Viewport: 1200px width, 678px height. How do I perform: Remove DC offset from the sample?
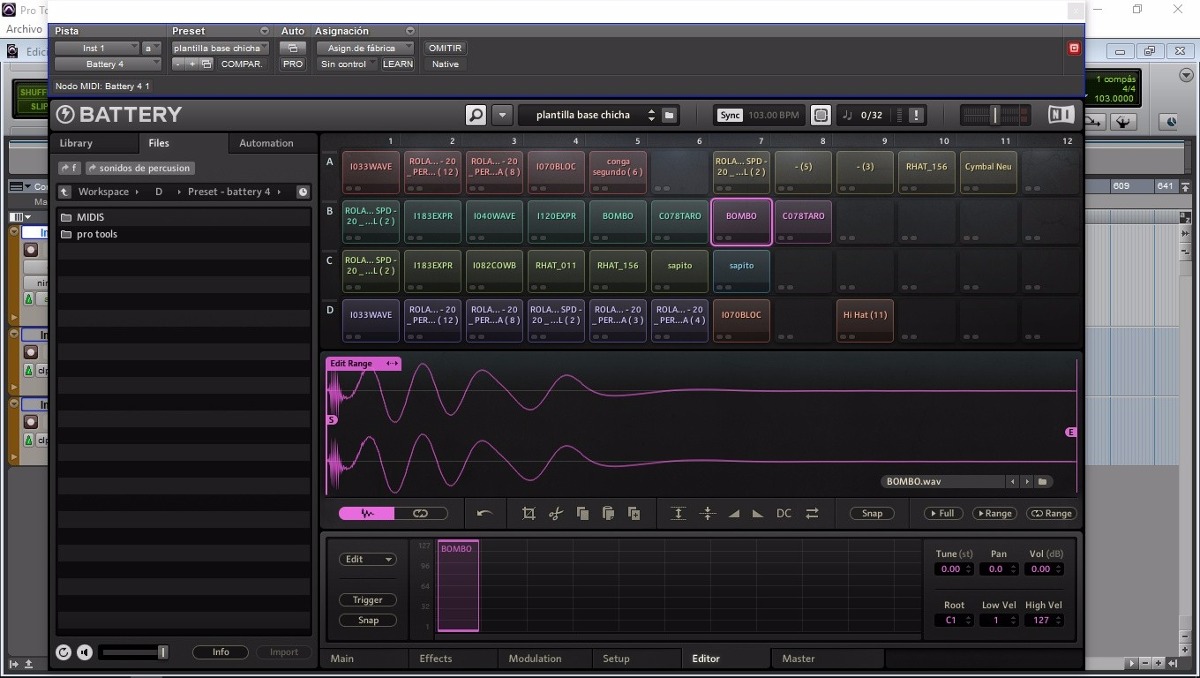784,513
